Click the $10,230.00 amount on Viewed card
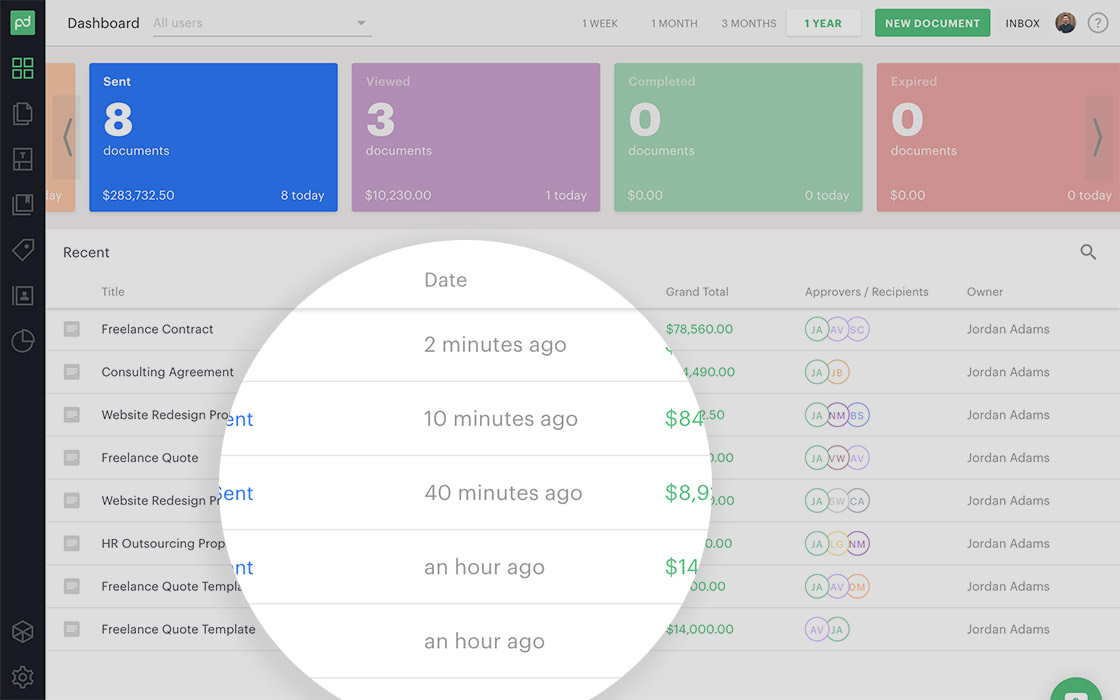The image size is (1120, 700). (x=398, y=195)
